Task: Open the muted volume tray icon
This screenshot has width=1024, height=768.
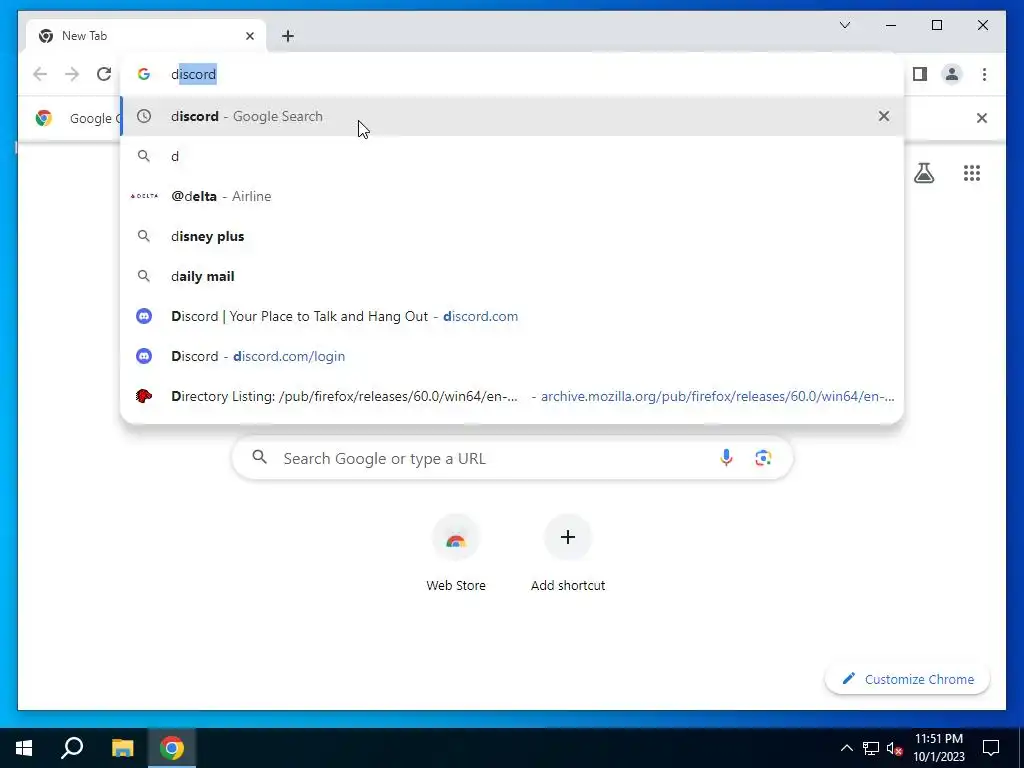Action: (x=894, y=748)
